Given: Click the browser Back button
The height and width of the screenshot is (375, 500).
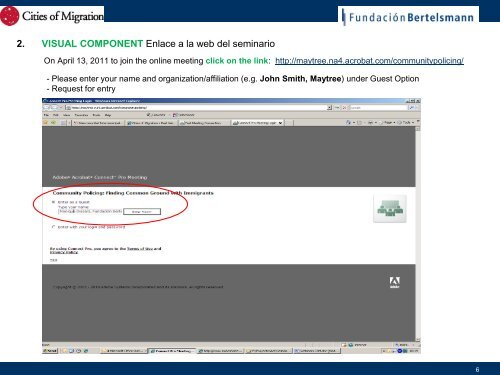Looking at the screenshot, I should pyautogui.click(x=46, y=108).
